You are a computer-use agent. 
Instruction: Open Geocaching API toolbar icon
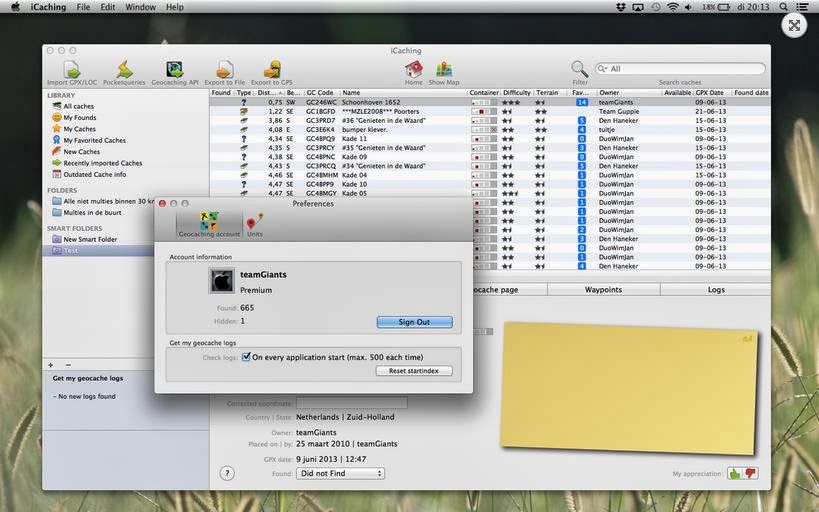[174, 69]
